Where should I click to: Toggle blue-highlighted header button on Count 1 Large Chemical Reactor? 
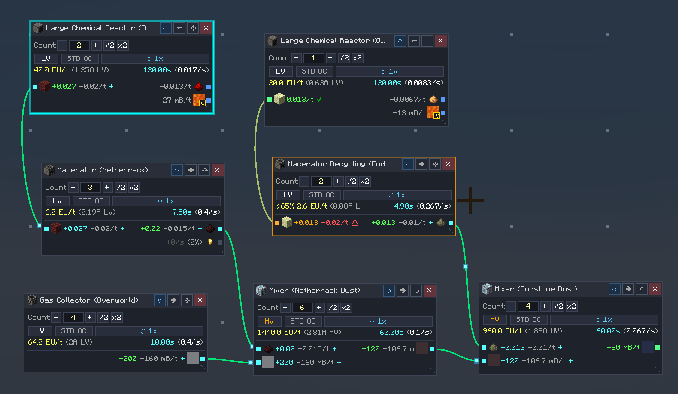click(x=400, y=41)
